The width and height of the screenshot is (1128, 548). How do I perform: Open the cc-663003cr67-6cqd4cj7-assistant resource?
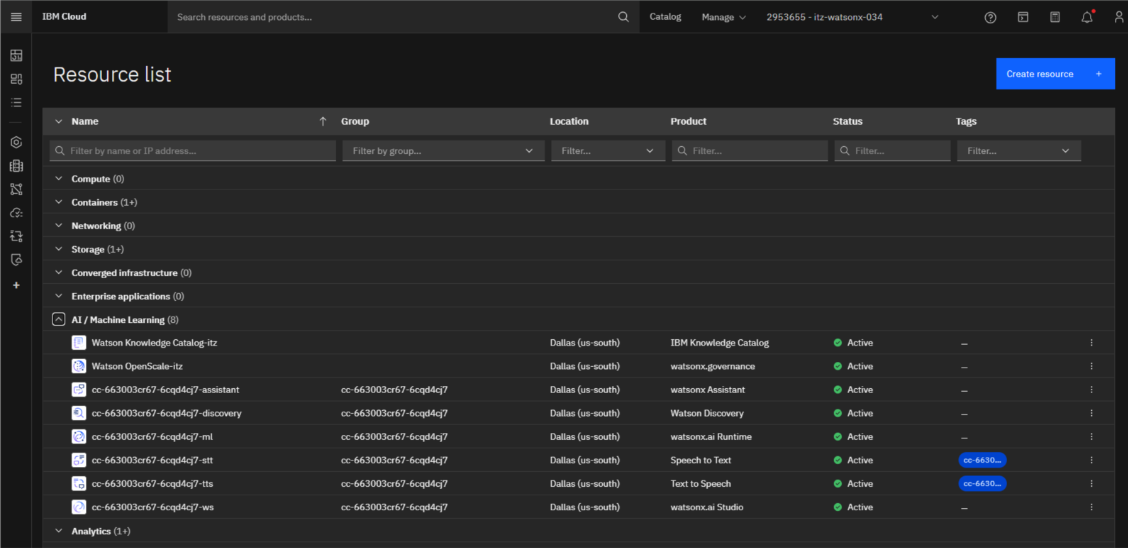coord(165,390)
